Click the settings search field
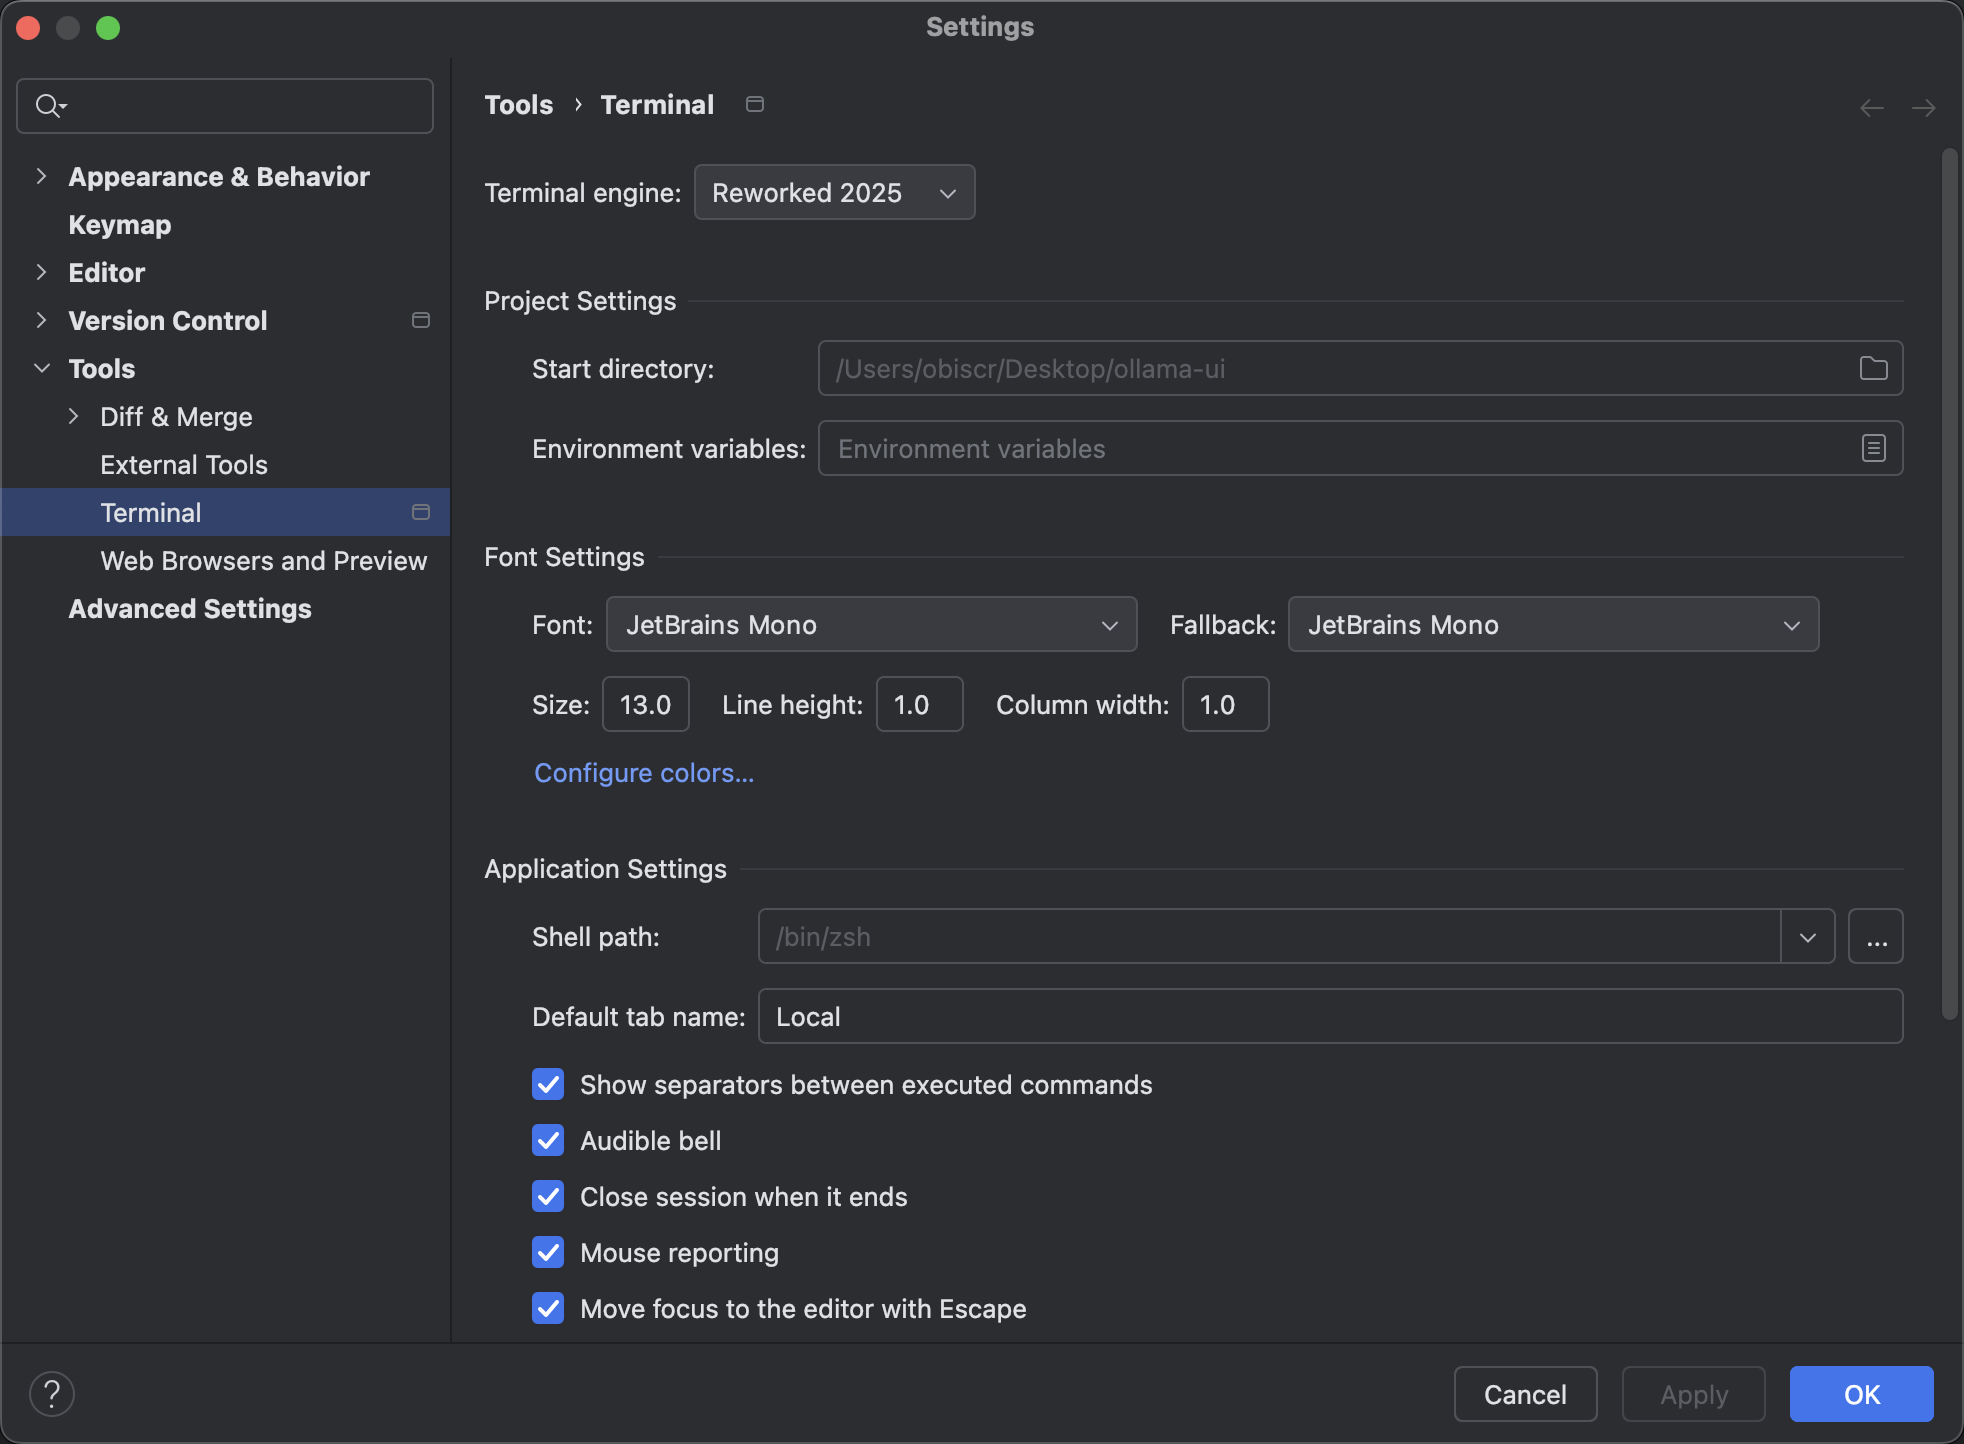 pyautogui.click(x=225, y=105)
